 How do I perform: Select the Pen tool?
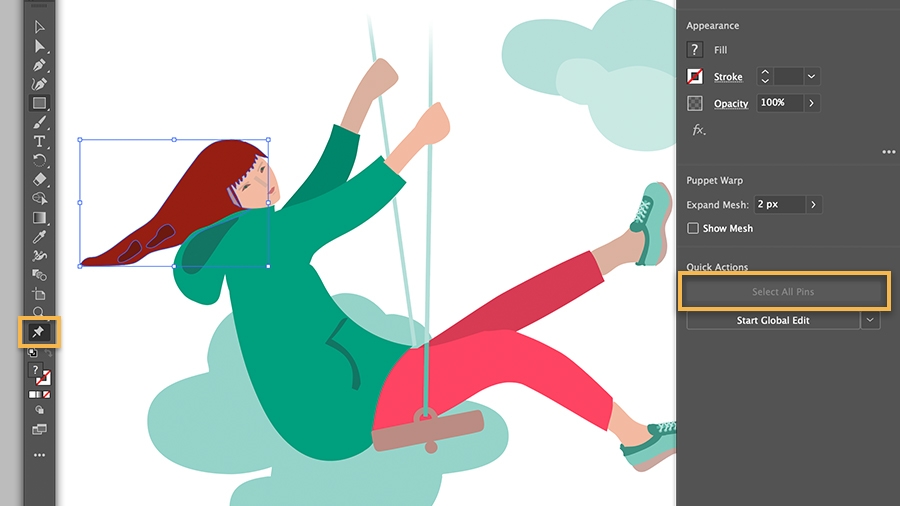click(x=39, y=65)
